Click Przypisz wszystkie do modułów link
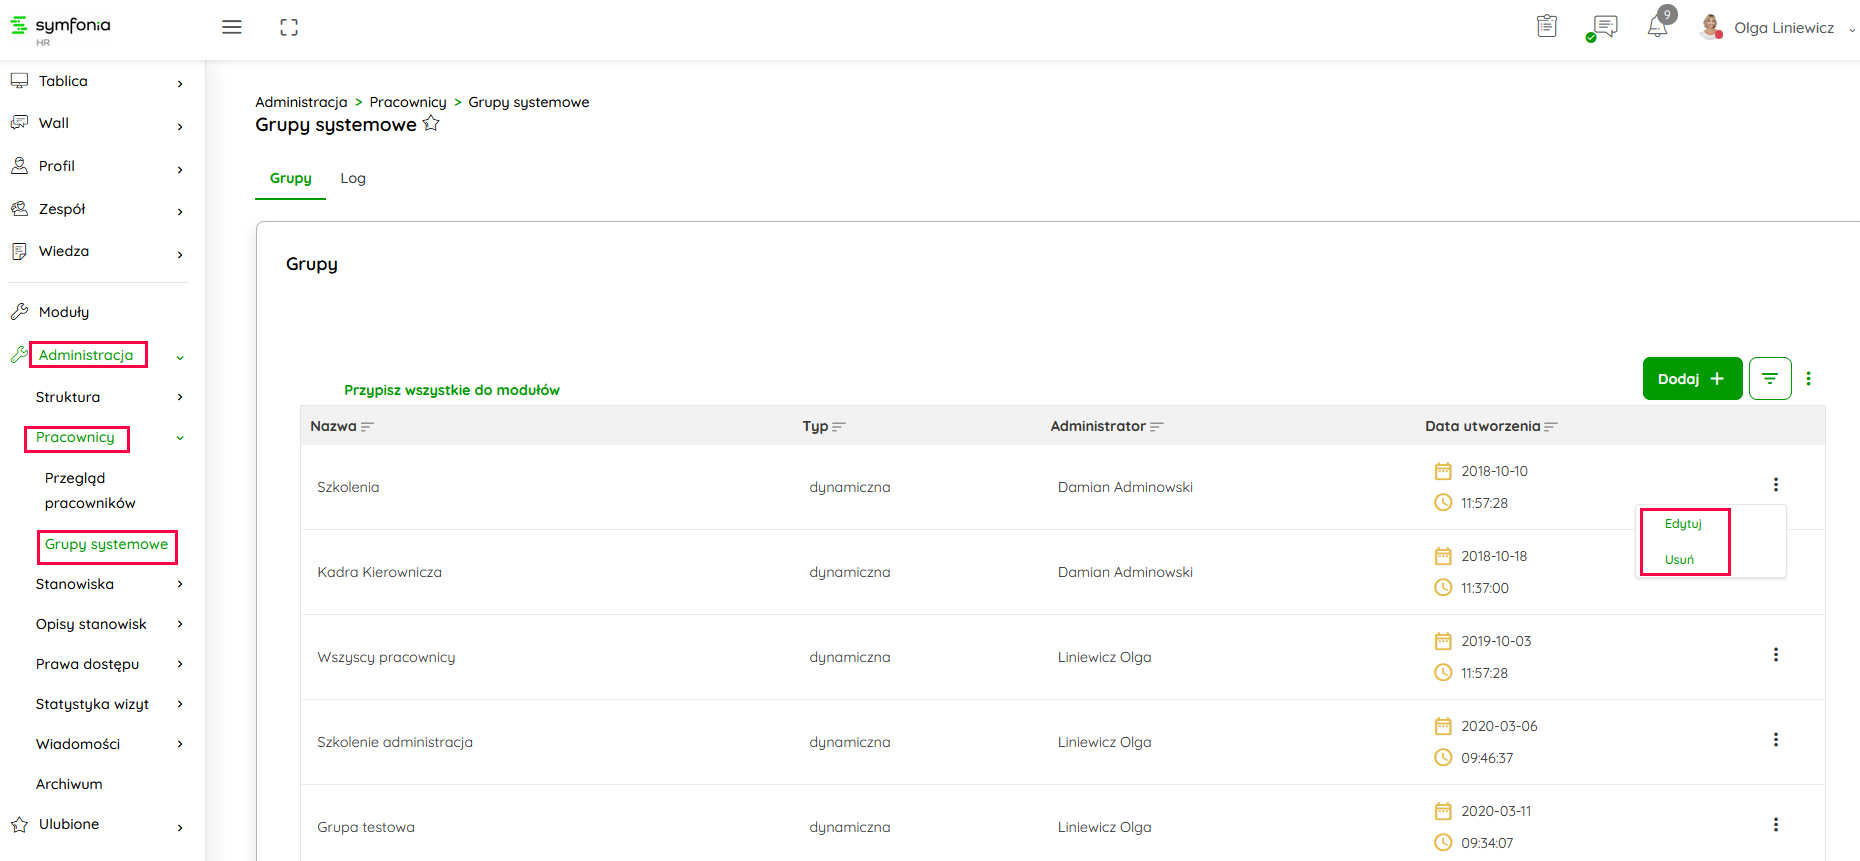1860x861 pixels. [452, 390]
